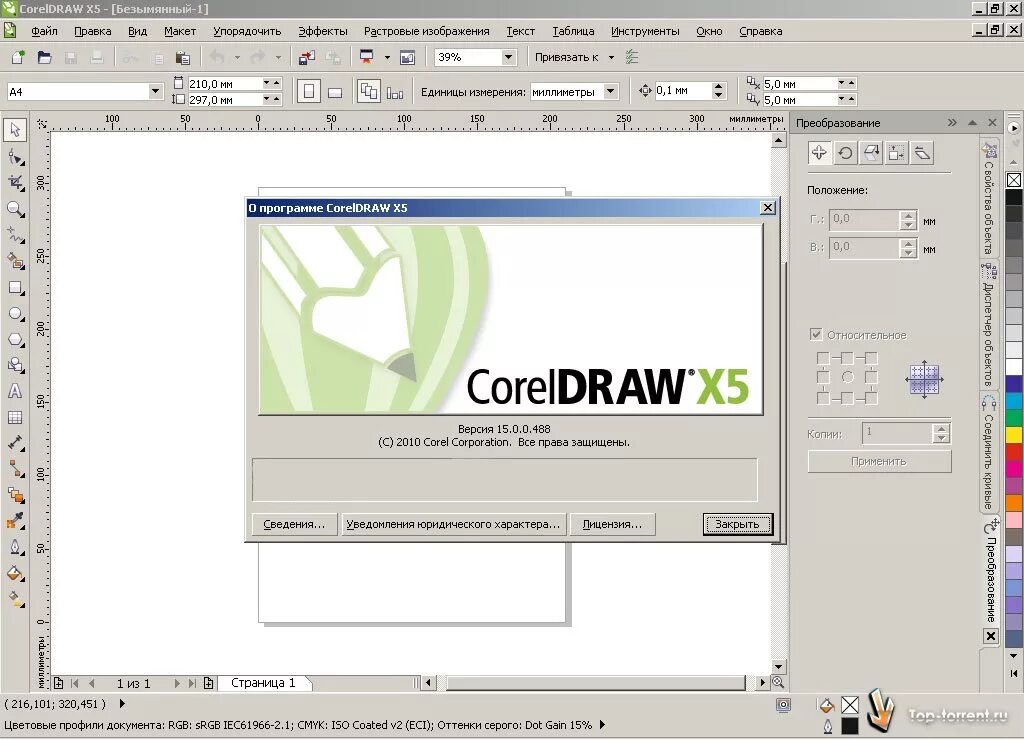Screen dimensions: 1024x740
Task: Click the New document icon
Action: [18, 57]
